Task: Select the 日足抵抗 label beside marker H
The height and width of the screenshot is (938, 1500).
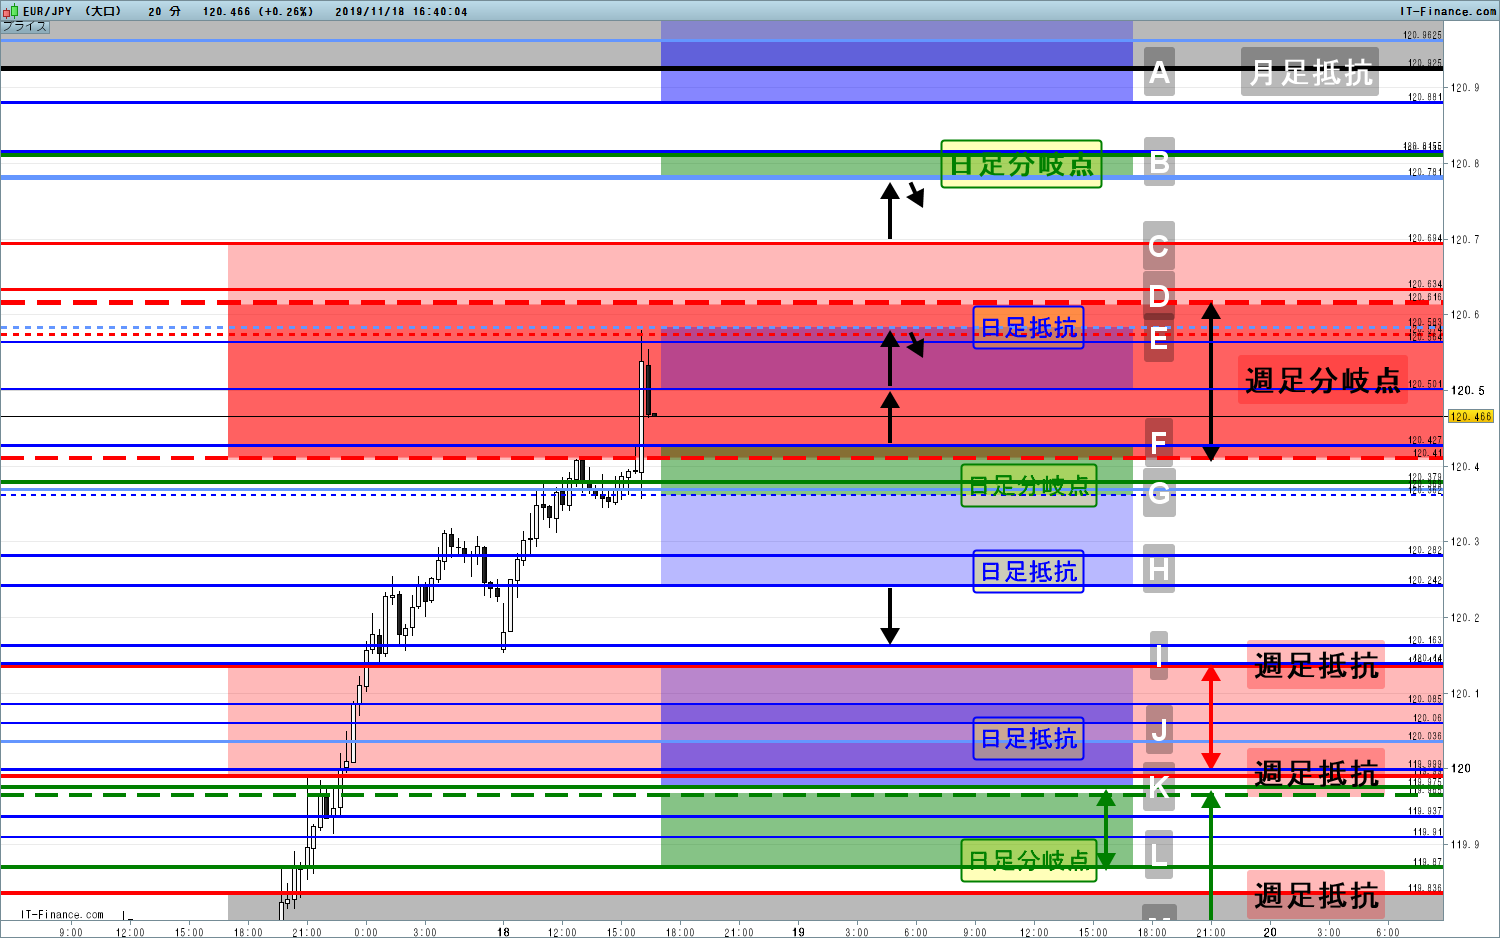Action: 1028,571
